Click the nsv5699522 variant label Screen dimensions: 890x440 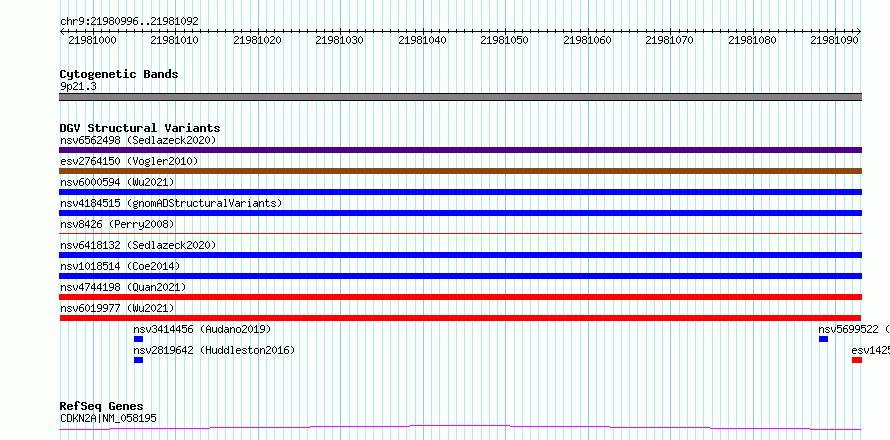coord(854,329)
